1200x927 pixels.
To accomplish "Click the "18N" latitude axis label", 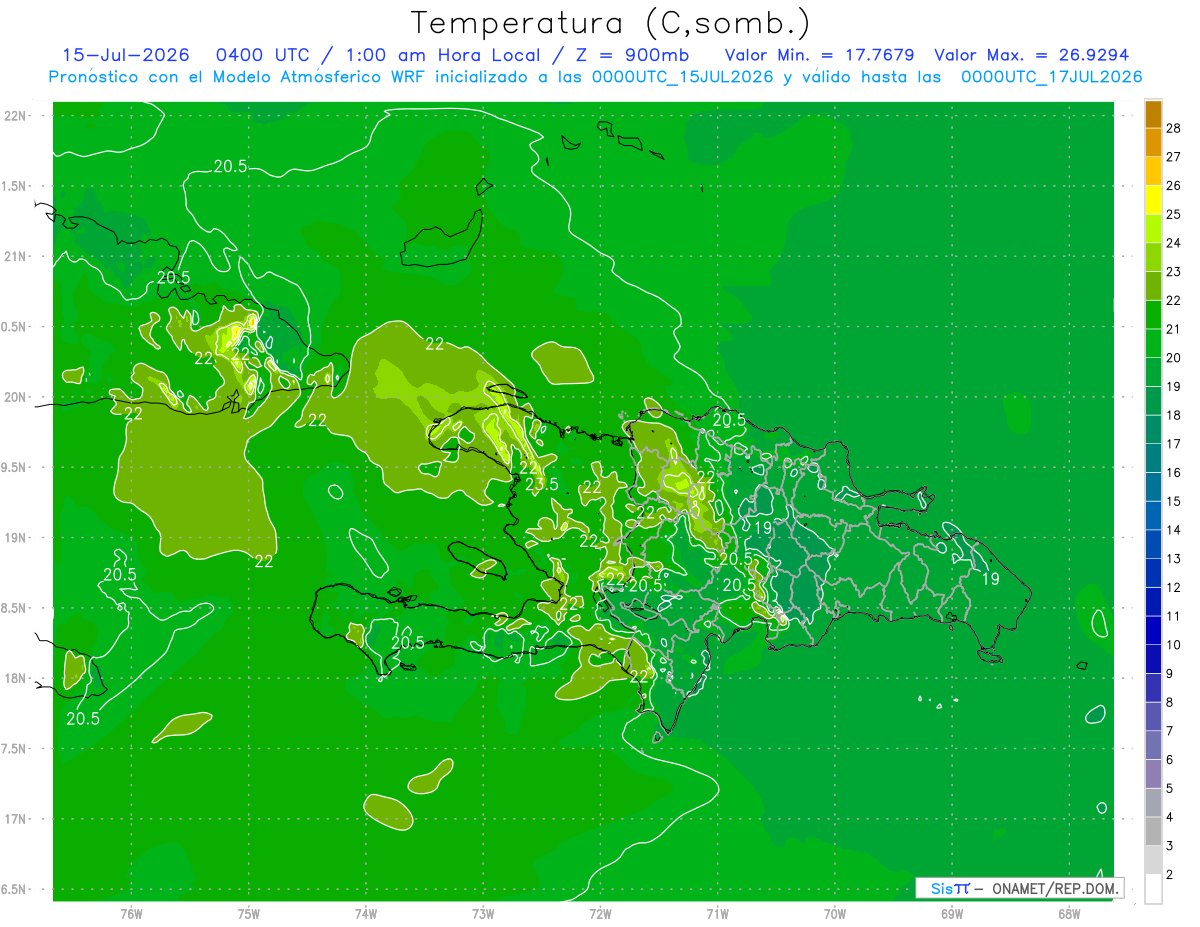I will click(x=15, y=679).
